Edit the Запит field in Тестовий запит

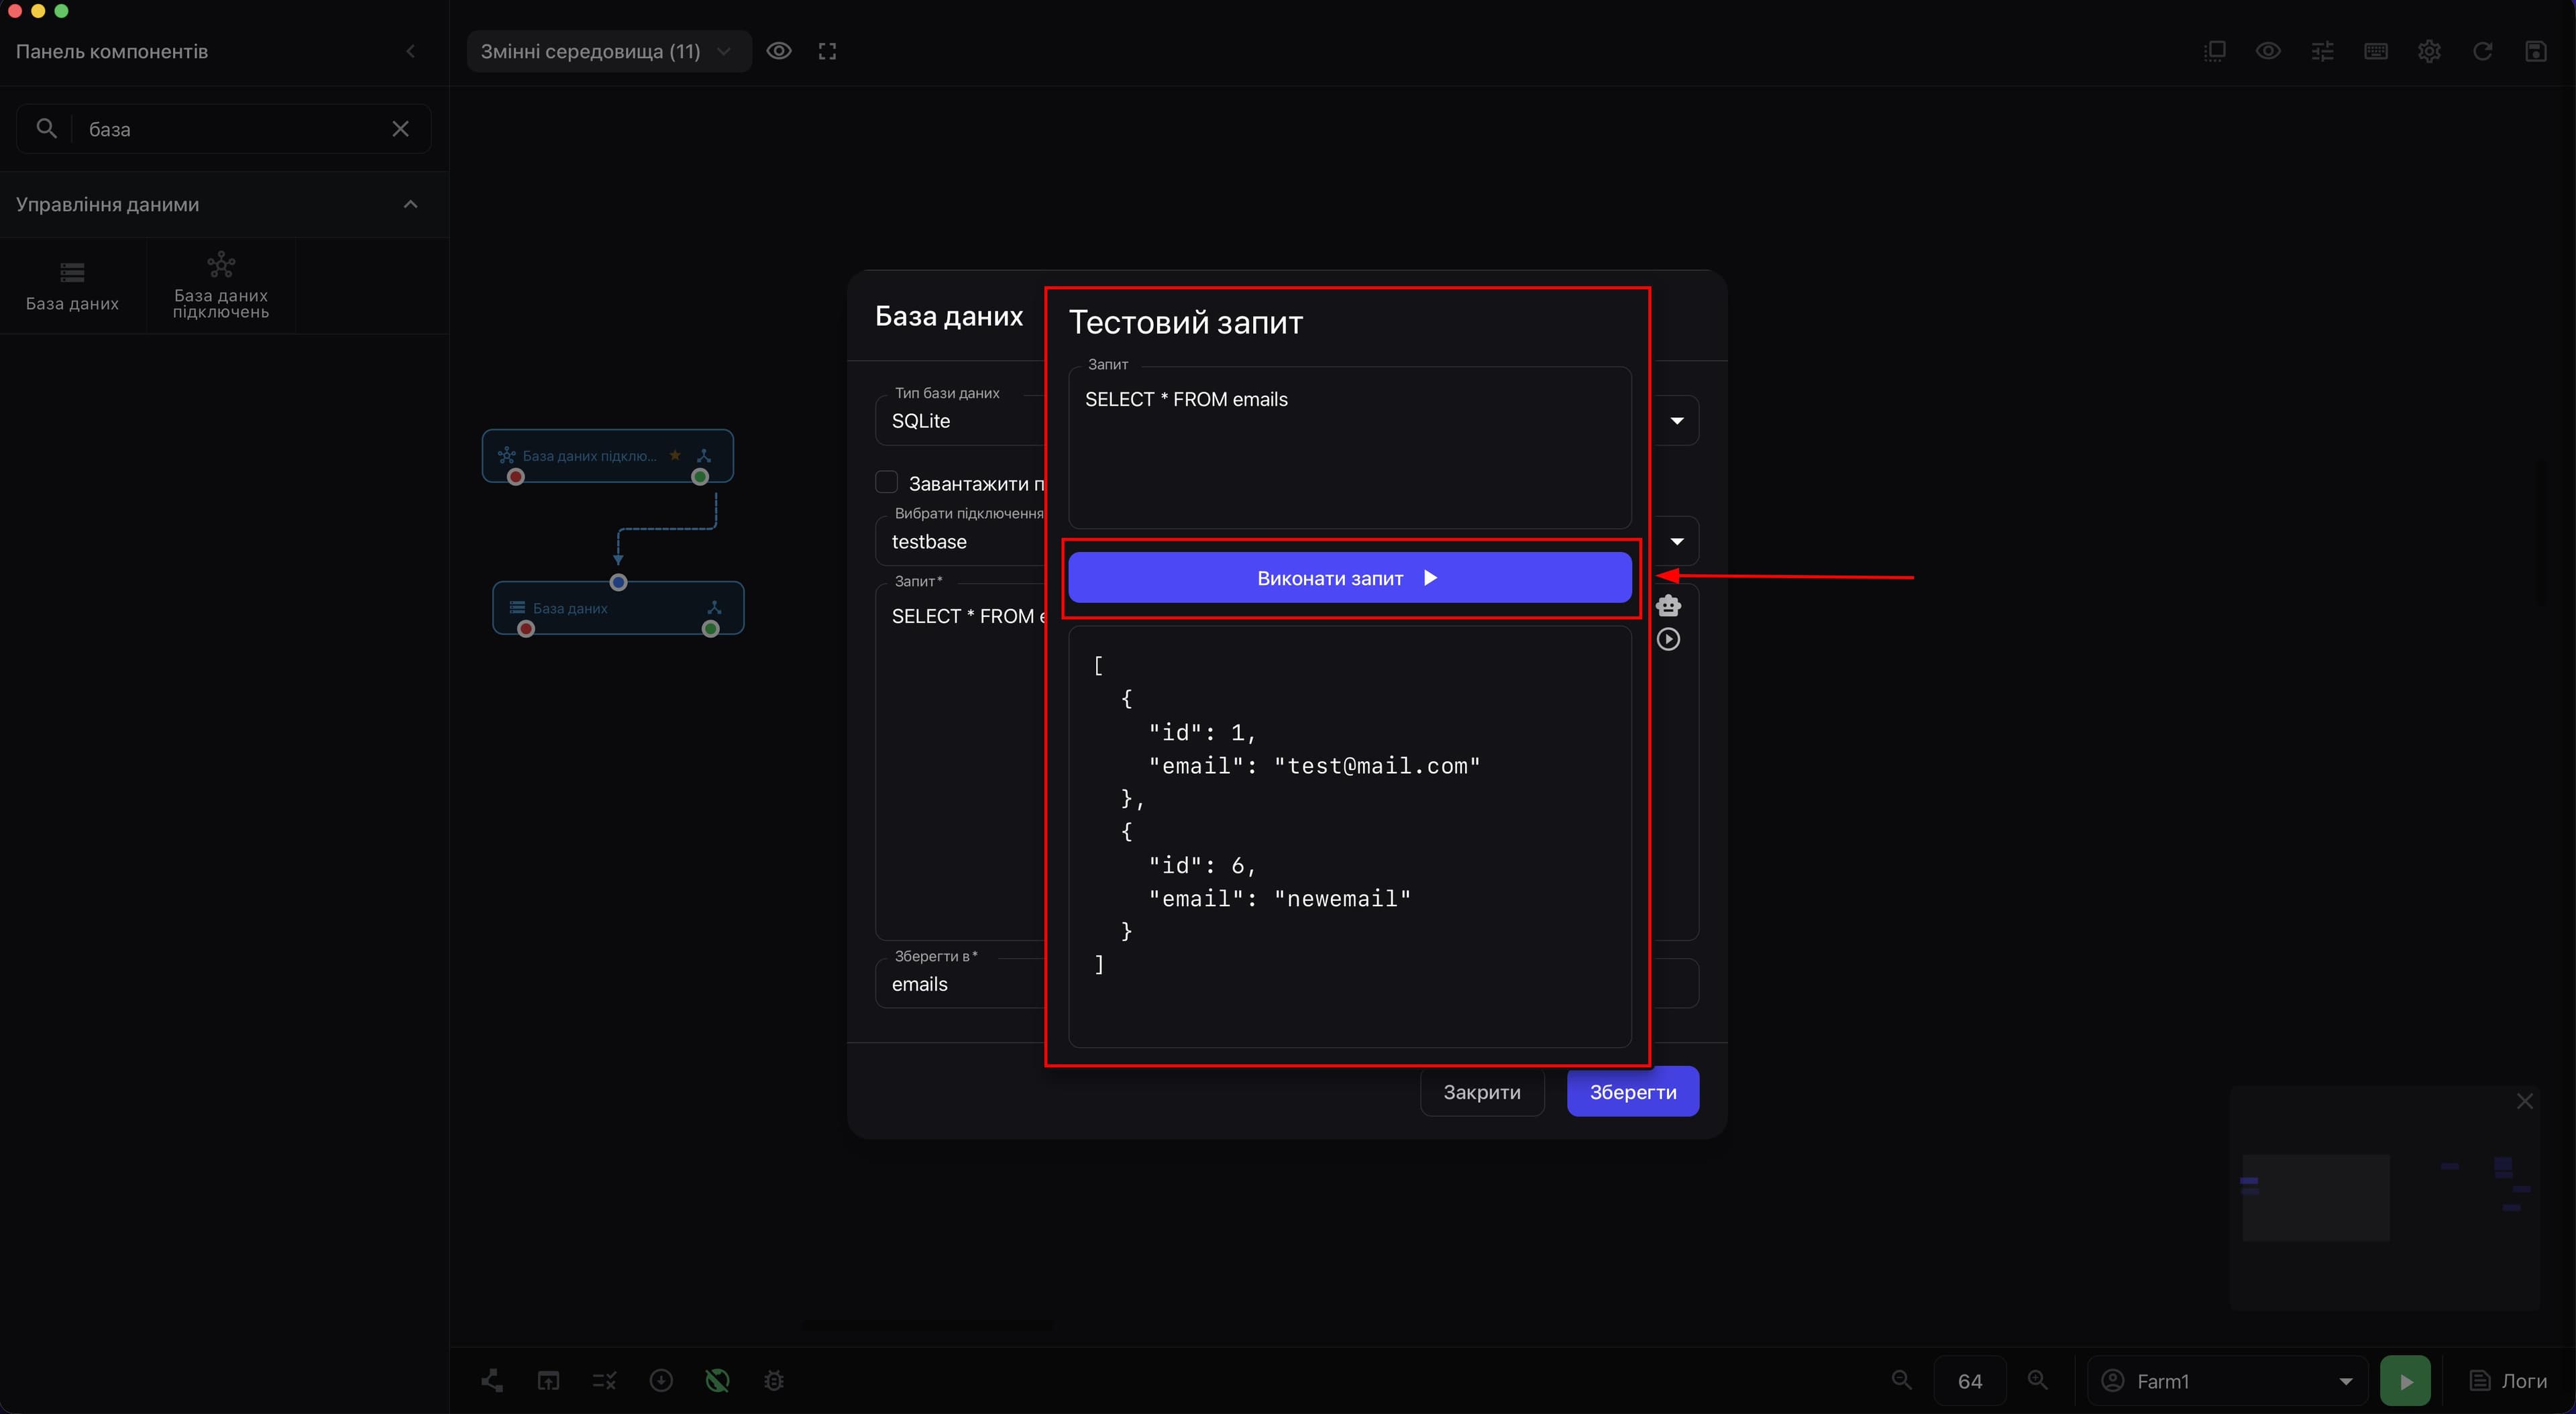[x=1349, y=447]
